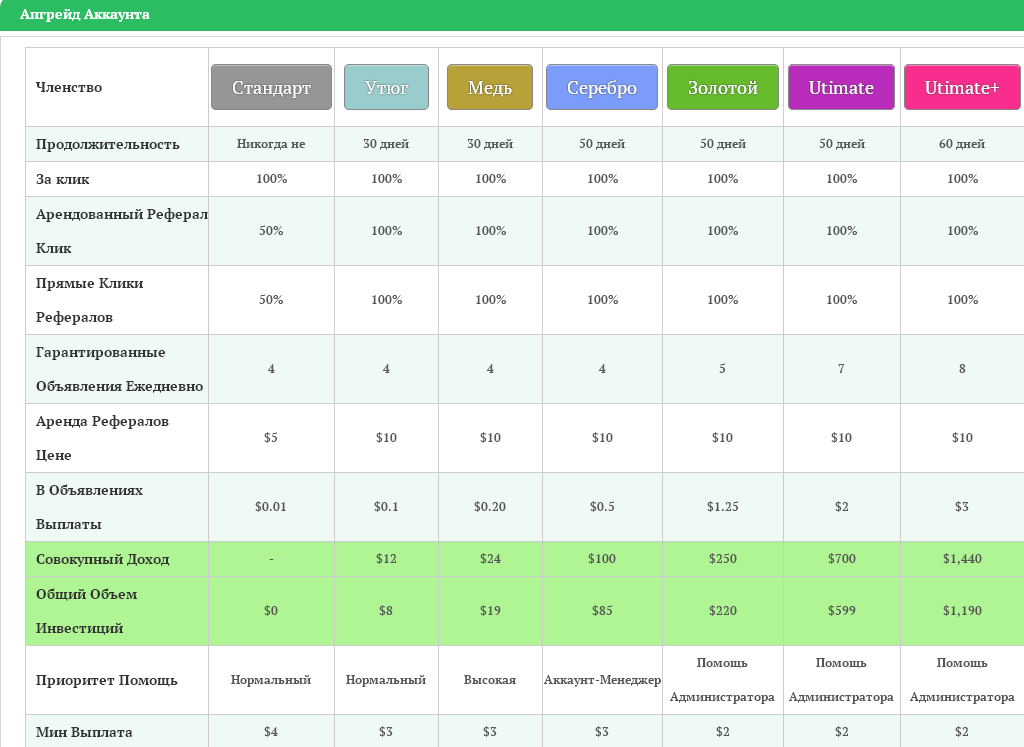1024x747 pixels.
Task: Select the Стандарт membership button
Action: pyautogui.click(x=271, y=87)
